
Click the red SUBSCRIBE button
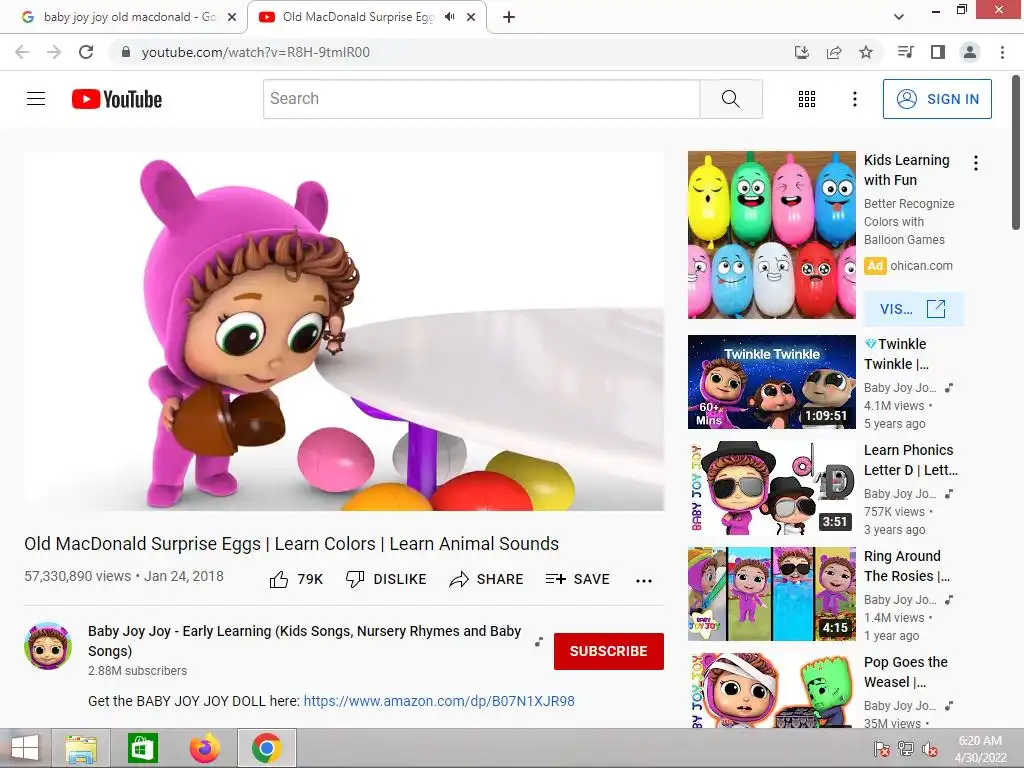tap(609, 651)
